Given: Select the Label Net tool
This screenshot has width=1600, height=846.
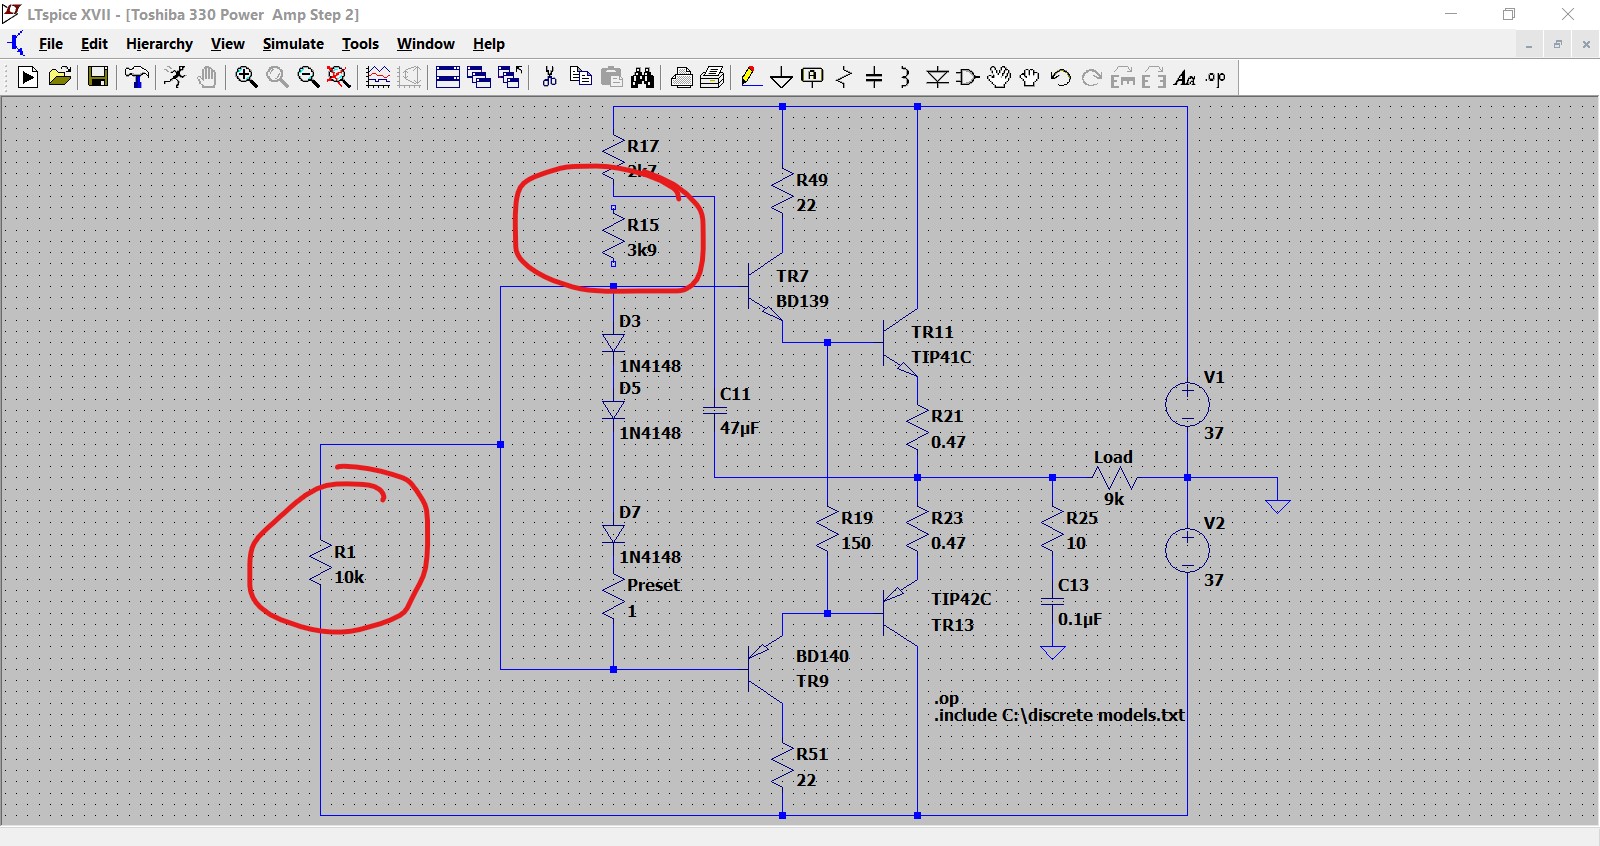Looking at the screenshot, I should [813, 77].
